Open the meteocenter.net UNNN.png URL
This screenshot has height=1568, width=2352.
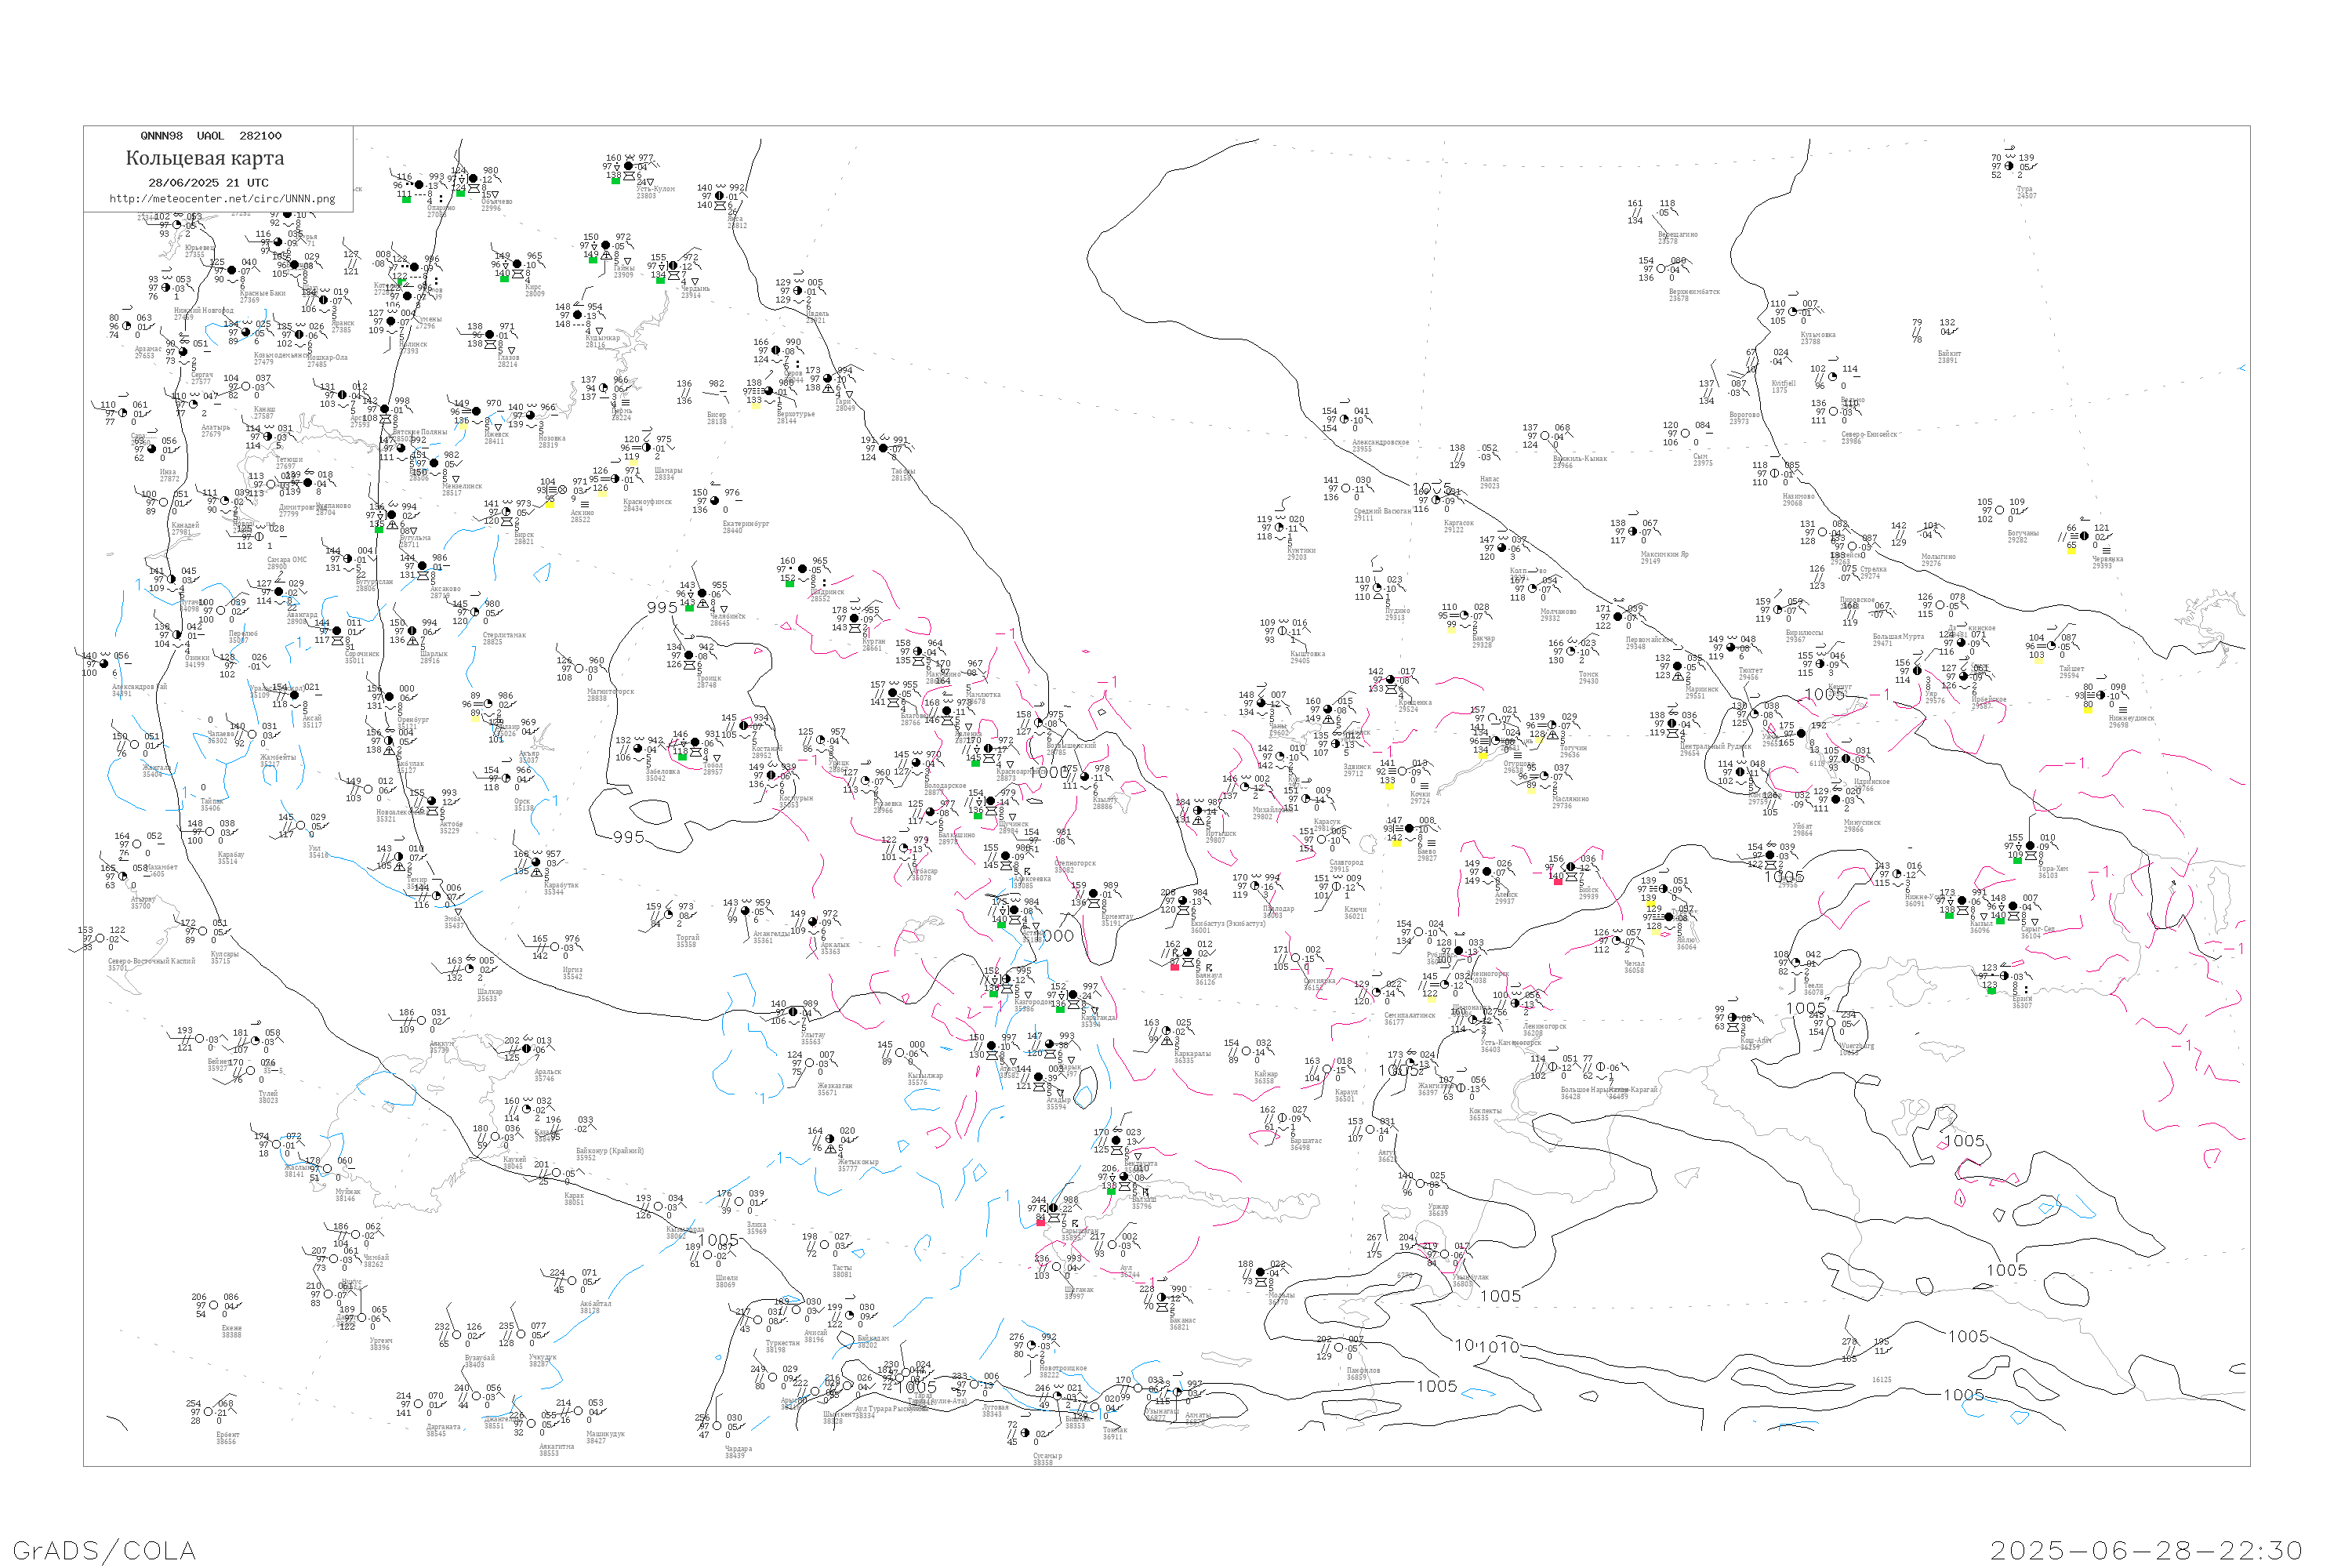(x=222, y=199)
